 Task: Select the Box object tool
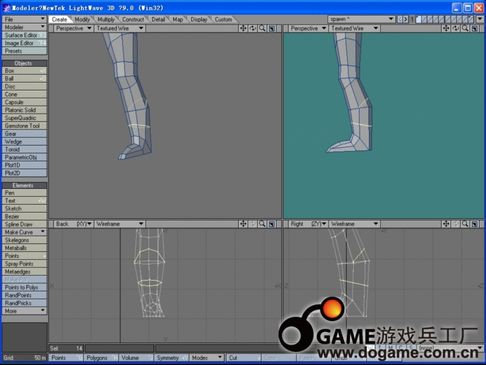tap(24, 71)
